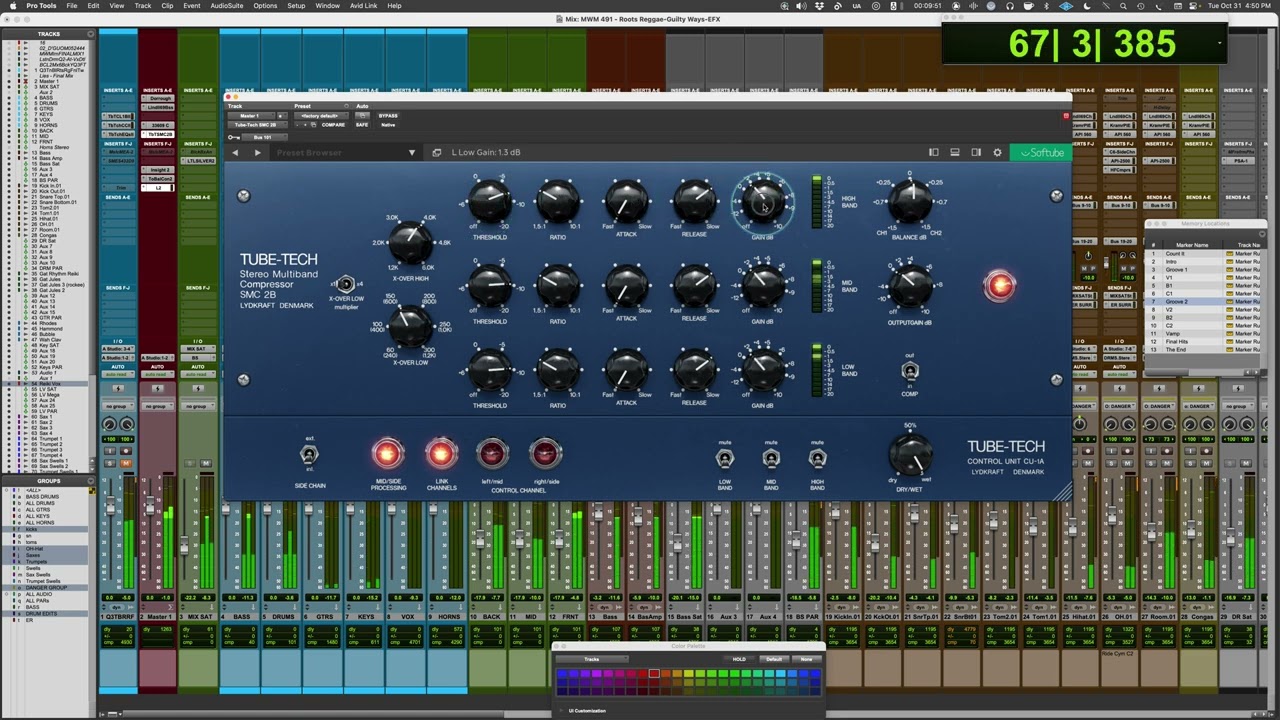Click the Balance dB knob
Viewport: 1280px width, 720px height.
(x=910, y=203)
